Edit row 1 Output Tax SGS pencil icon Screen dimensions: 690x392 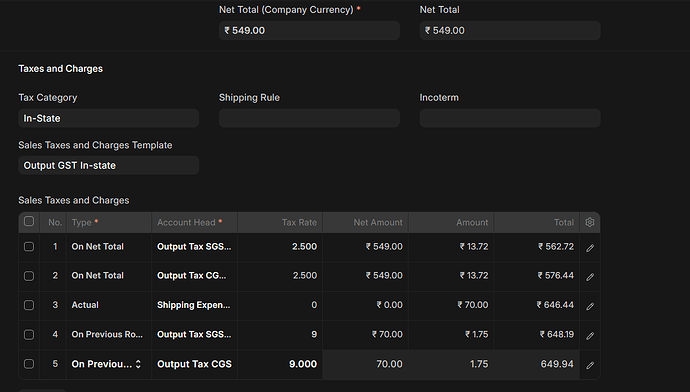point(590,248)
